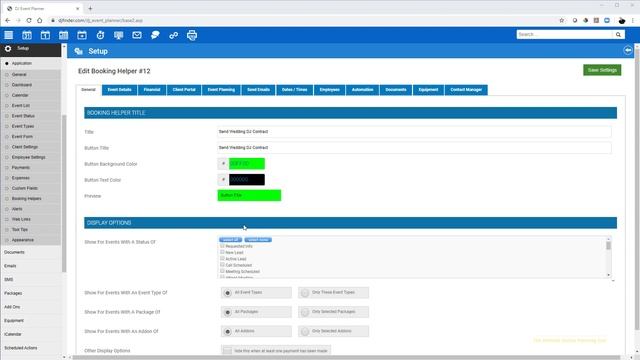Click the printer toolbar icon
This screenshot has height=360, width=640.
pos(192,35)
